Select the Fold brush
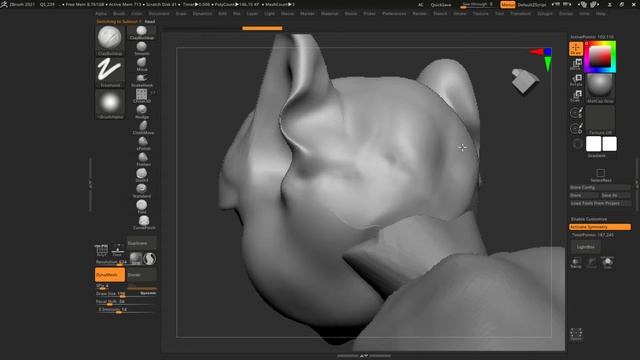The image size is (640, 360). tap(142, 207)
